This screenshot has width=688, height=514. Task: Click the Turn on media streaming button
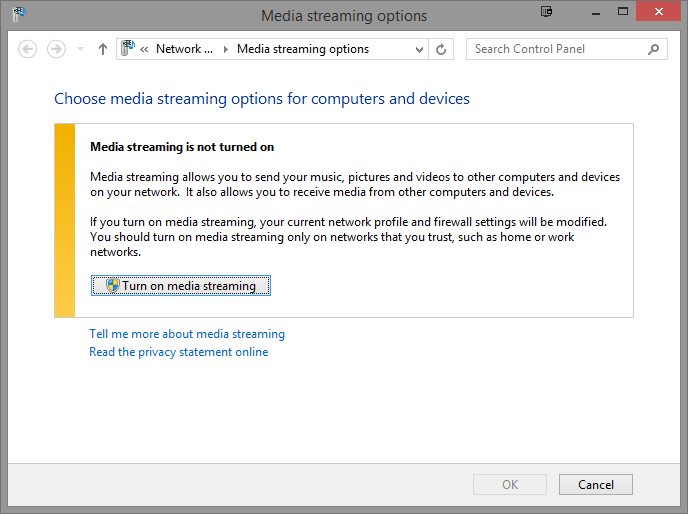[181, 286]
